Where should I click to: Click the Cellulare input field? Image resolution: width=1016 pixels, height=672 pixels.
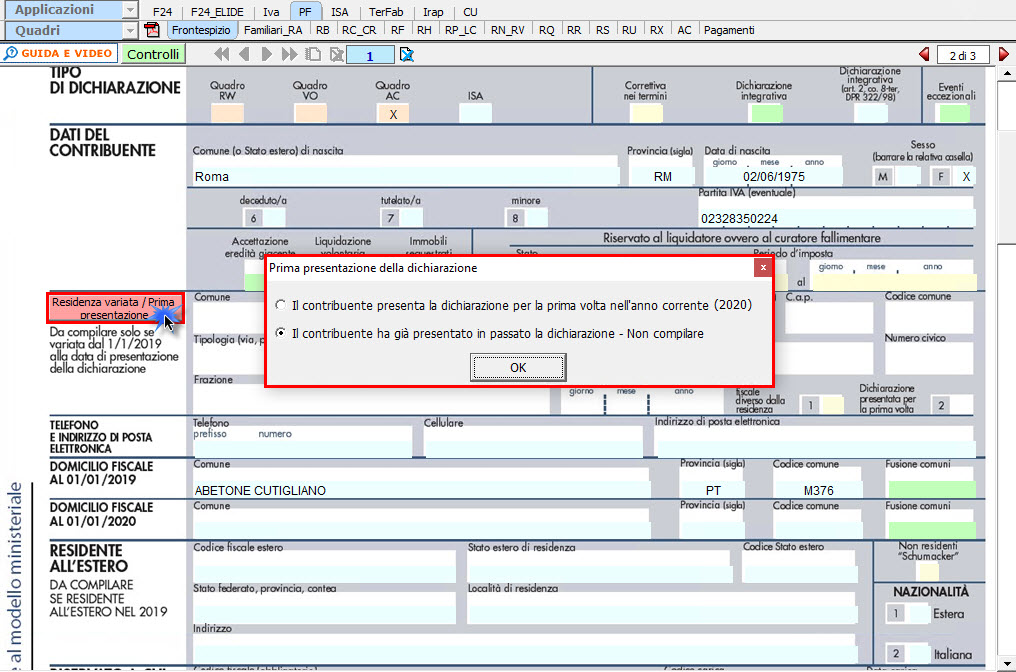(x=533, y=441)
